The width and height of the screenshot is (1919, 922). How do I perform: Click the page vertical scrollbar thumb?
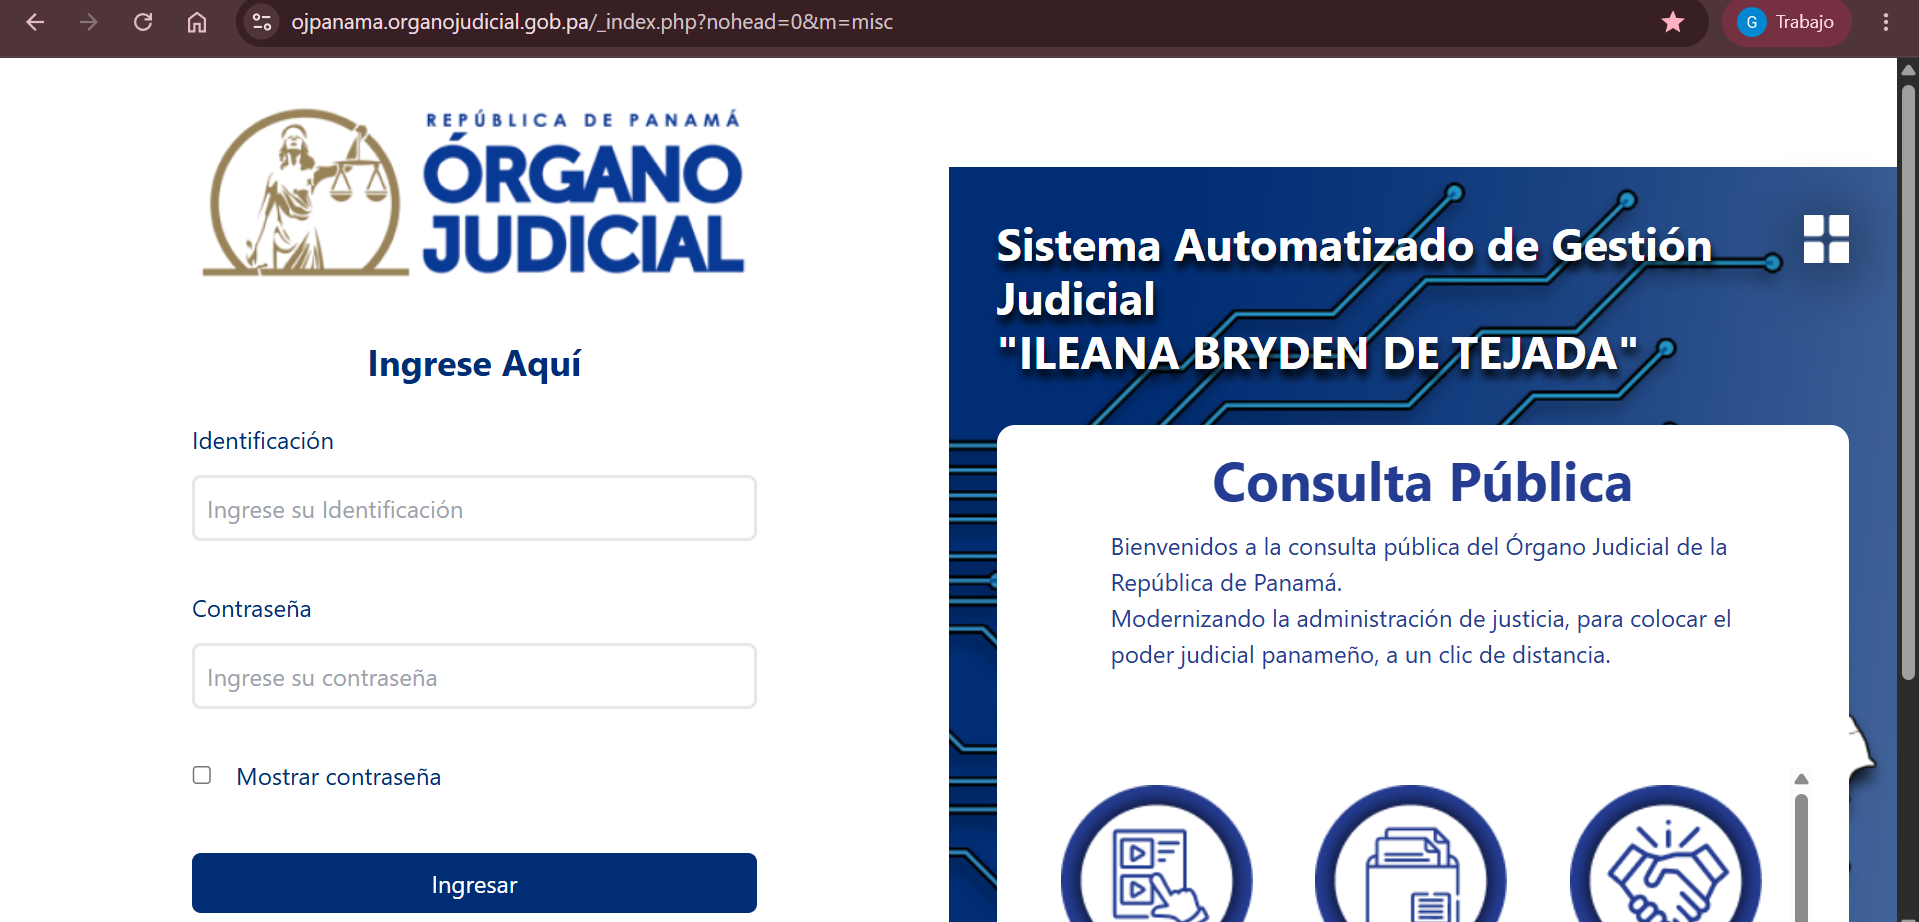[x=1908, y=380]
